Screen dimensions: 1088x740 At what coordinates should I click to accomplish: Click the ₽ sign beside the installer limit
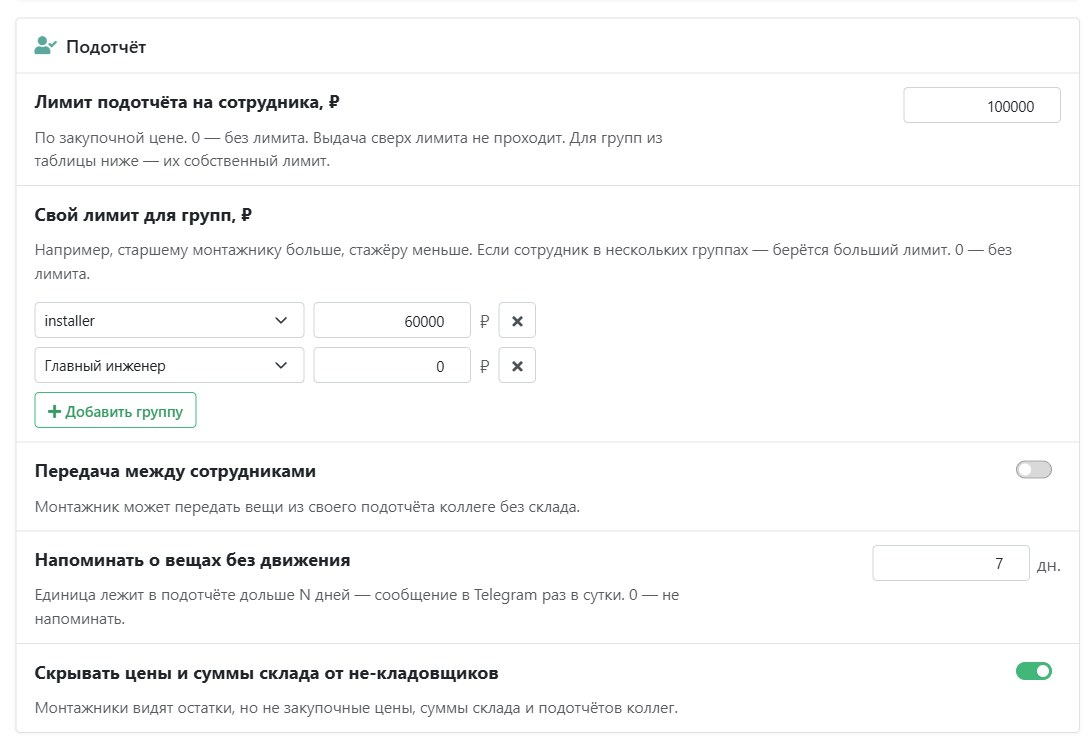[484, 321]
